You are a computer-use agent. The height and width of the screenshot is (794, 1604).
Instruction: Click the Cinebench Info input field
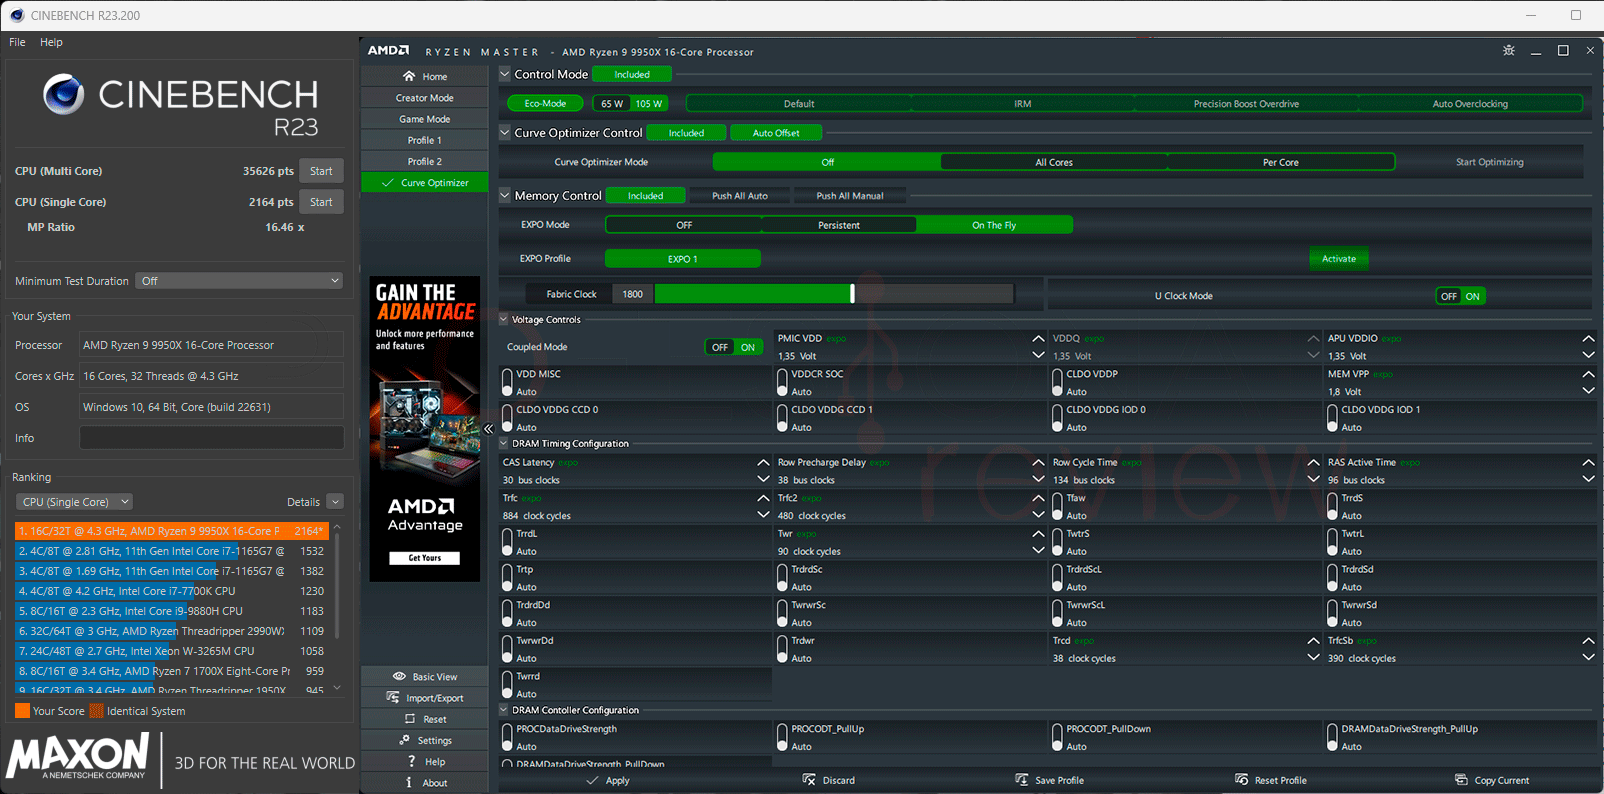point(211,438)
